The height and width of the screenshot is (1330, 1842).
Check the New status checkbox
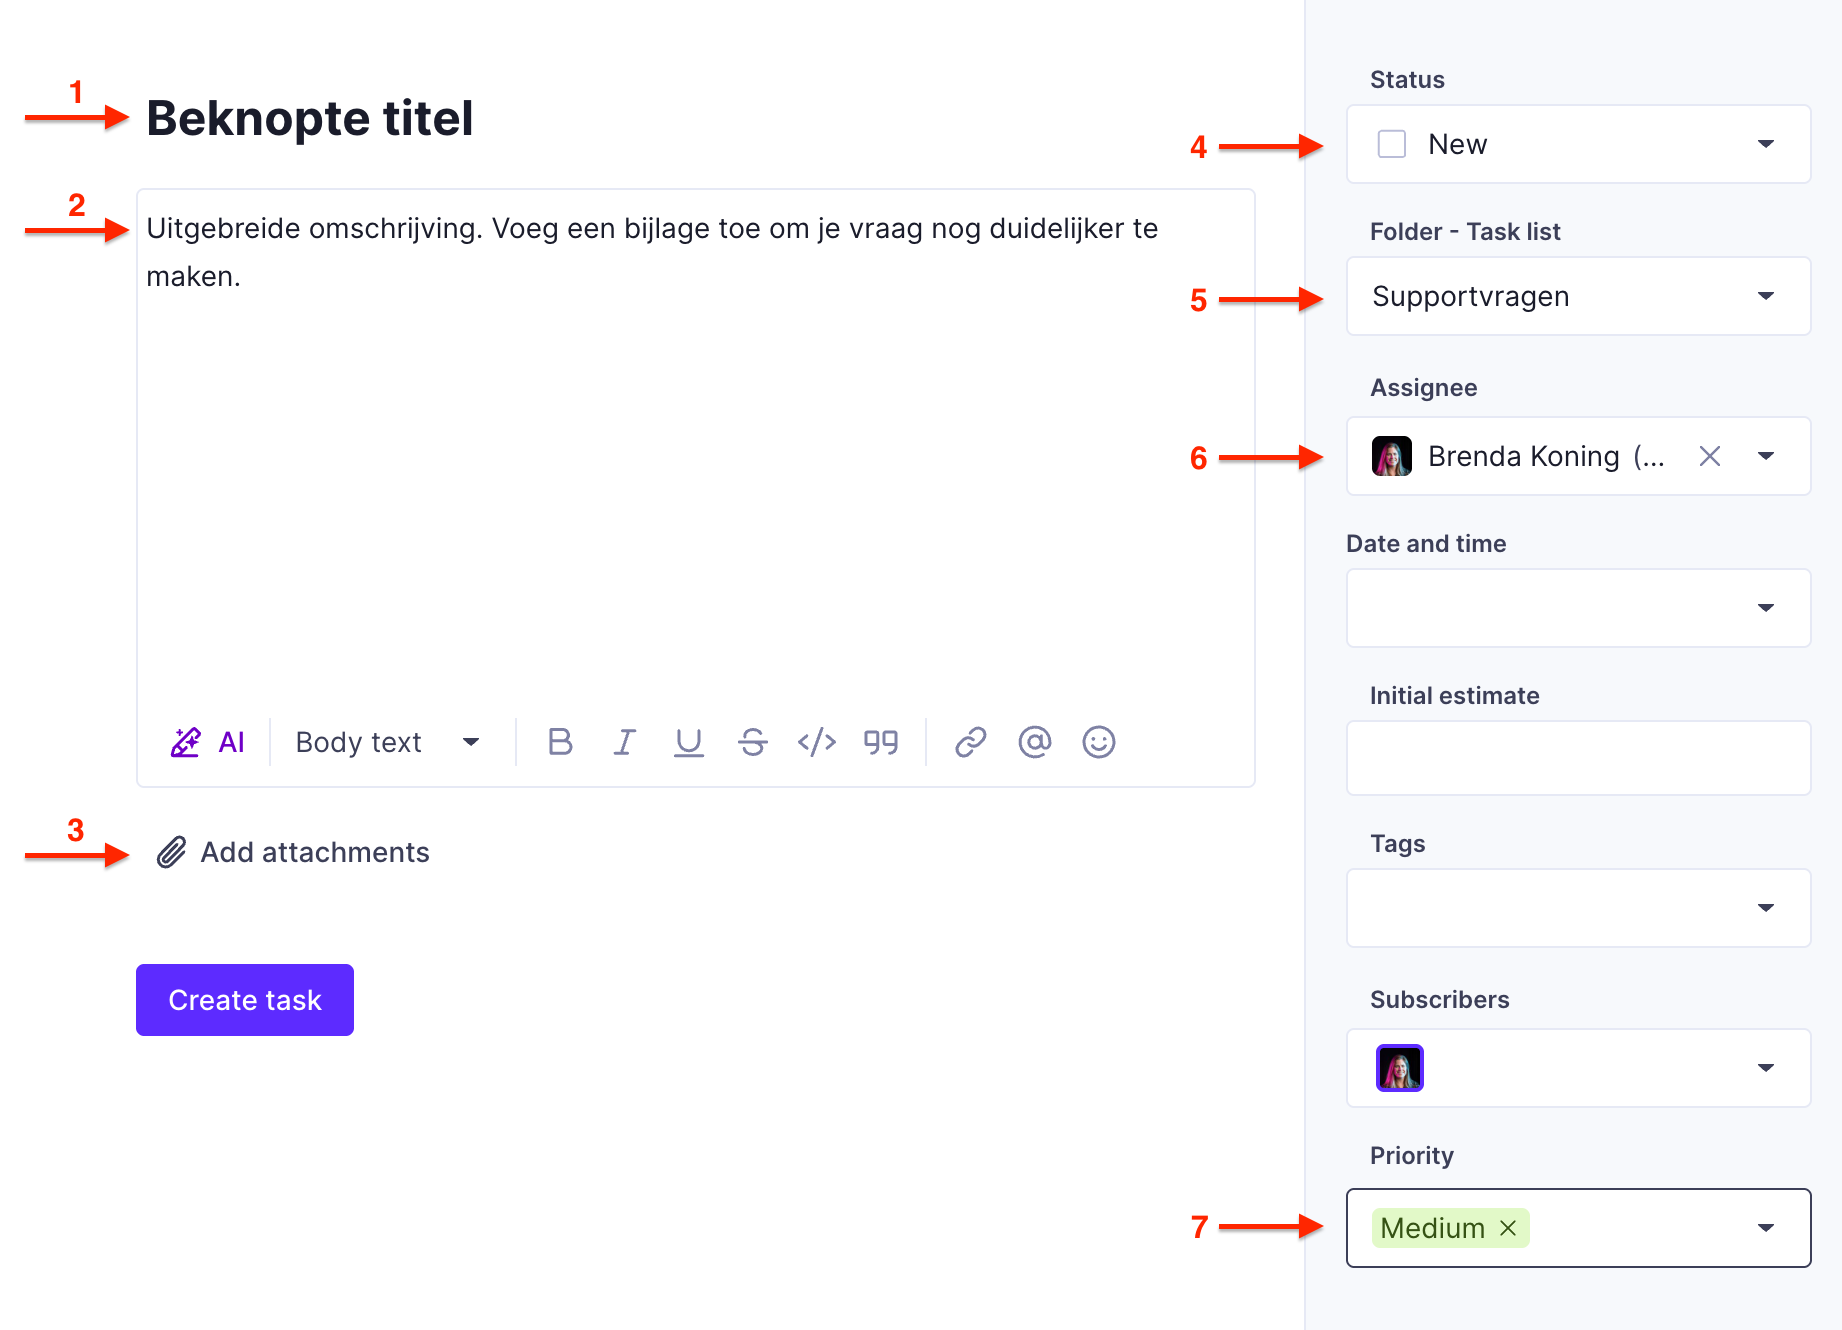click(x=1391, y=144)
